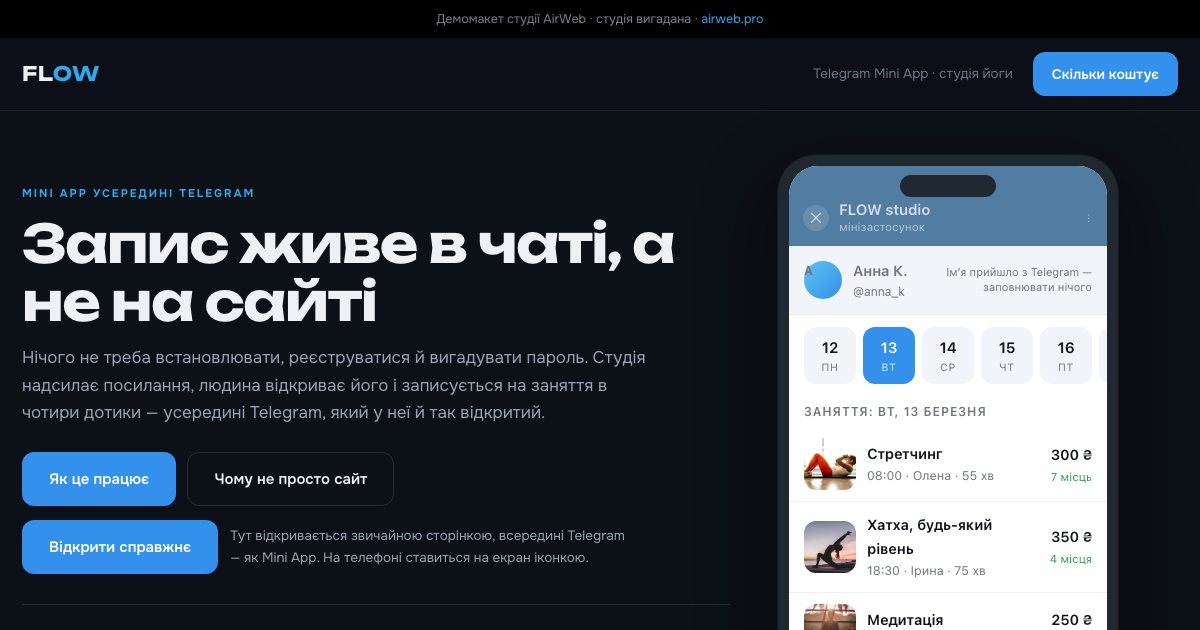Select date 15 ЧТ

tap(1007, 355)
